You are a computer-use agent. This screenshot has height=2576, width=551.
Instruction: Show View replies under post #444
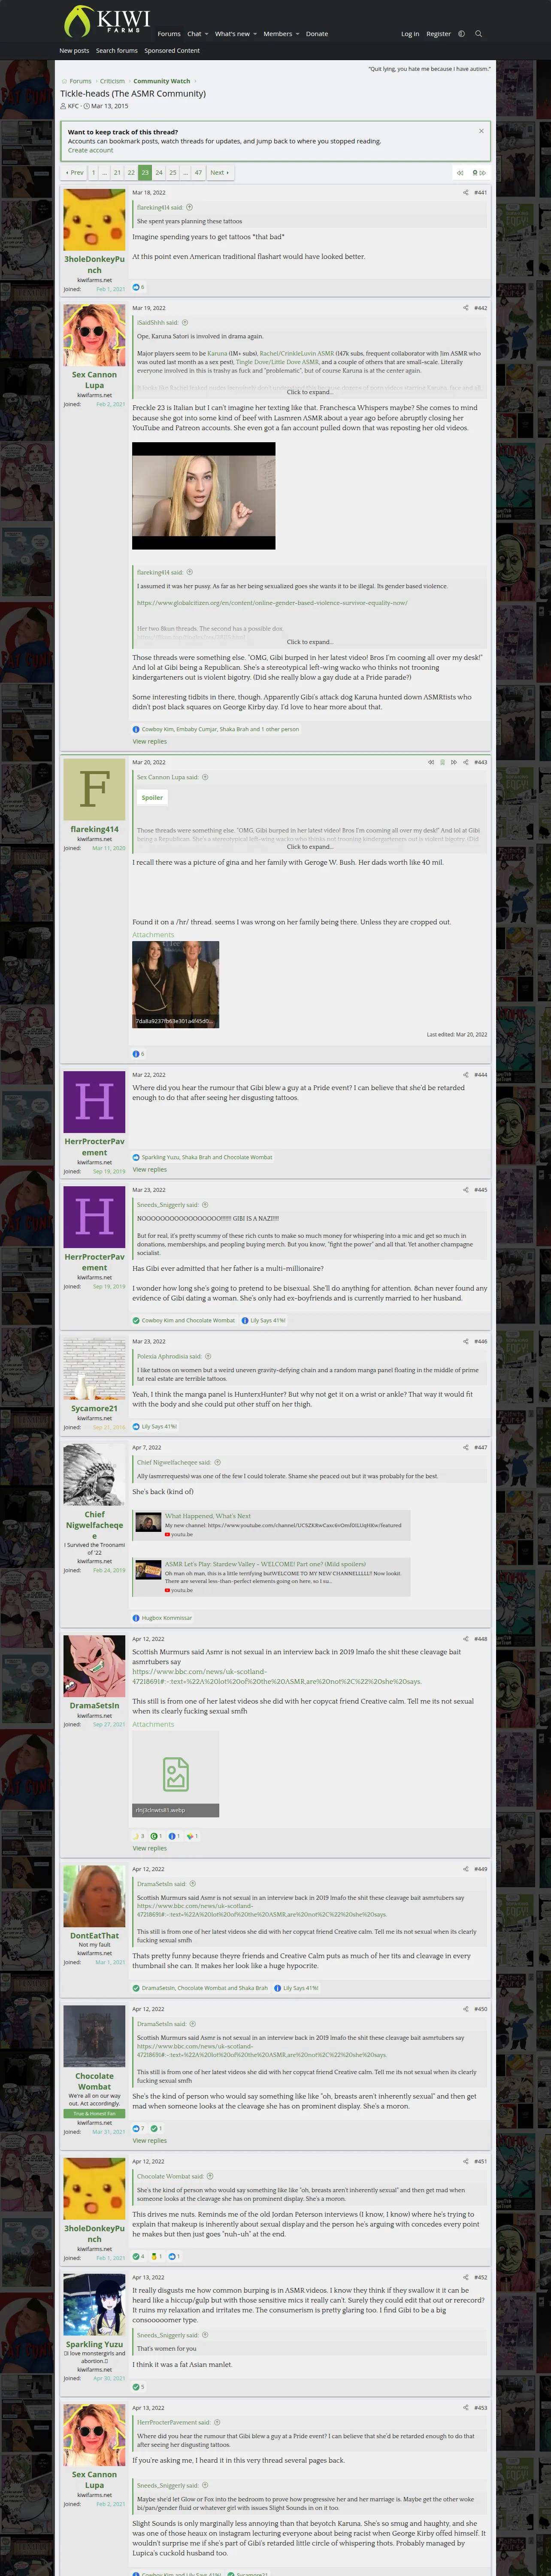[x=150, y=1170]
